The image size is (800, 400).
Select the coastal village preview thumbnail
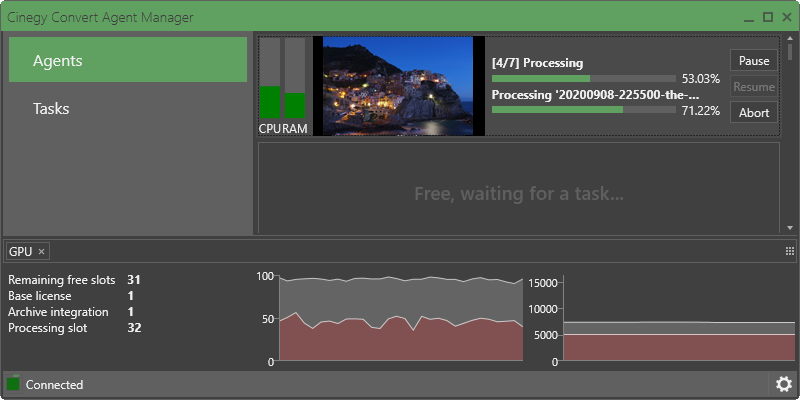coord(398,86)
